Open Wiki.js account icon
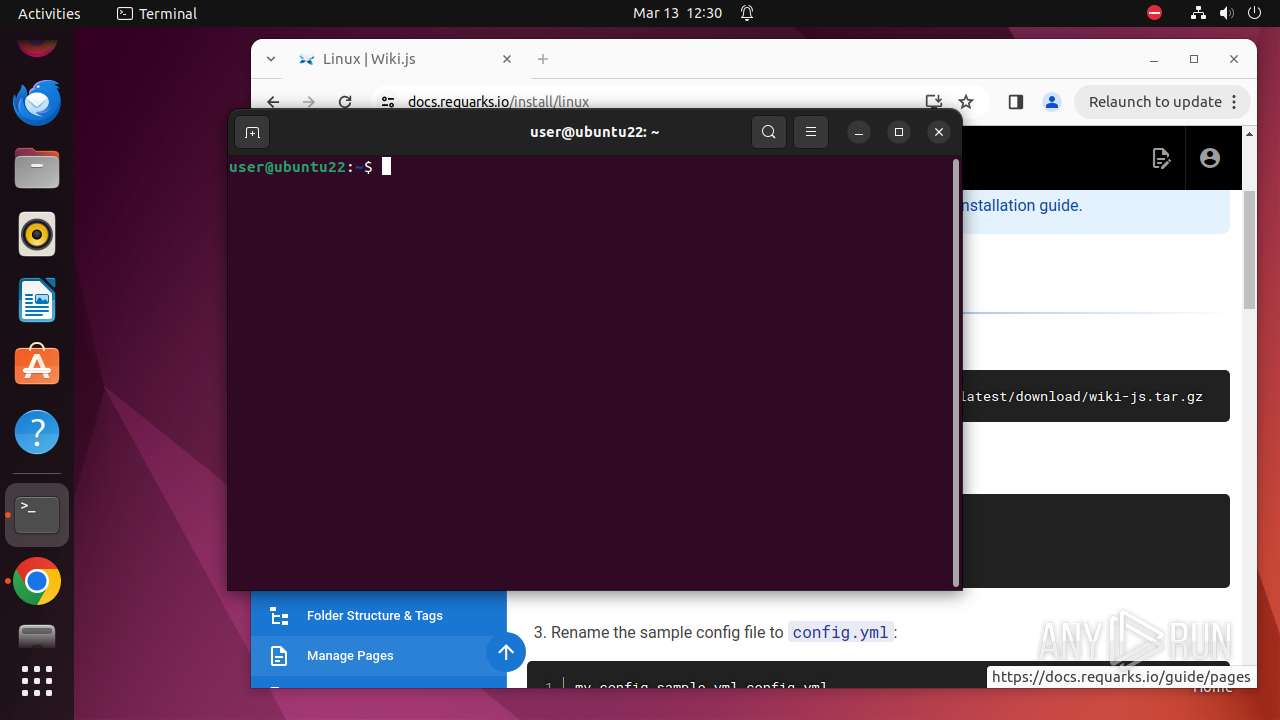 click(1210, 158)
